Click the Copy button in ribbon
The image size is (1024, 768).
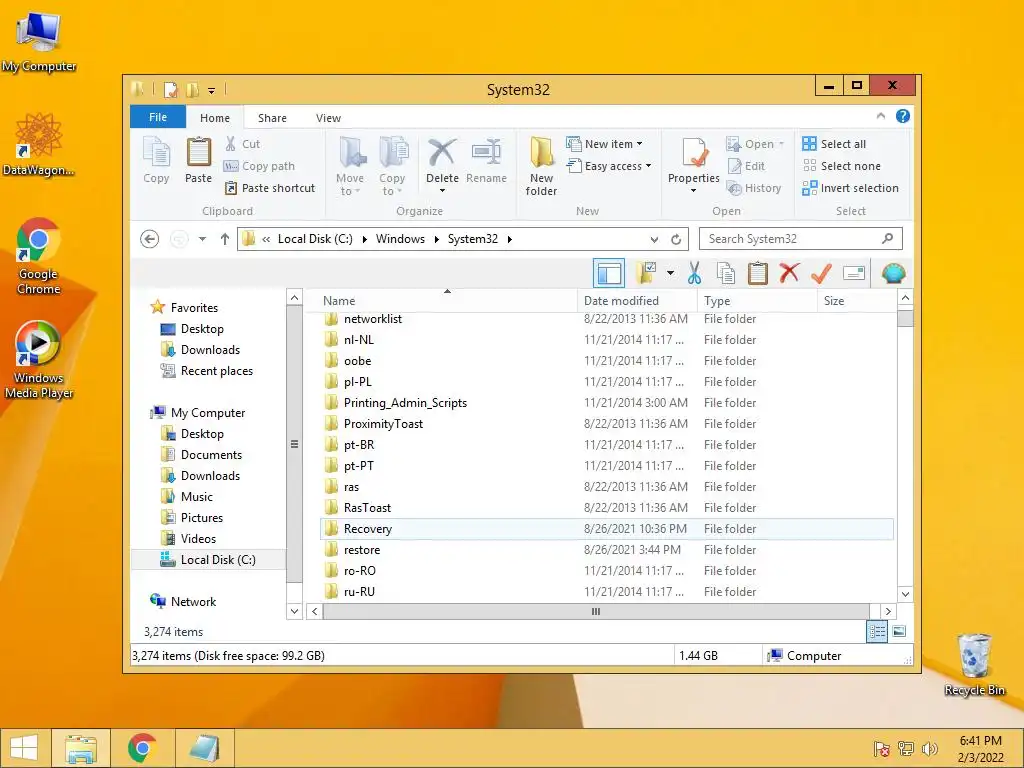pos(156,161)
